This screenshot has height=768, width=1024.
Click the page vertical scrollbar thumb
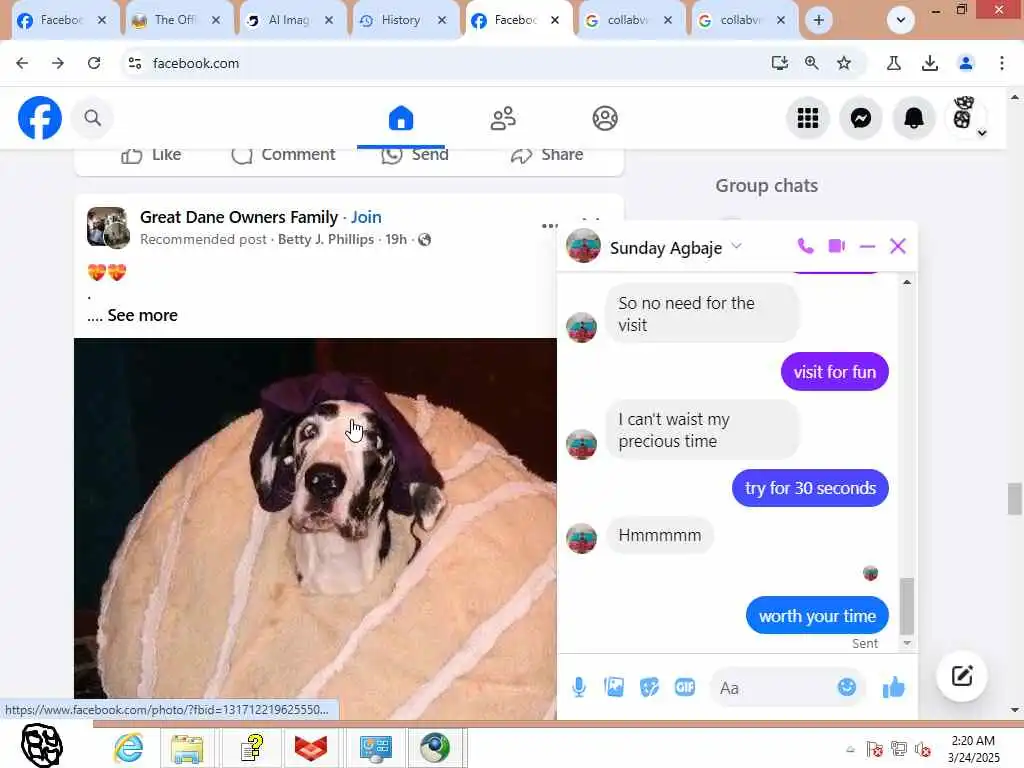[x=1014, y=499]
